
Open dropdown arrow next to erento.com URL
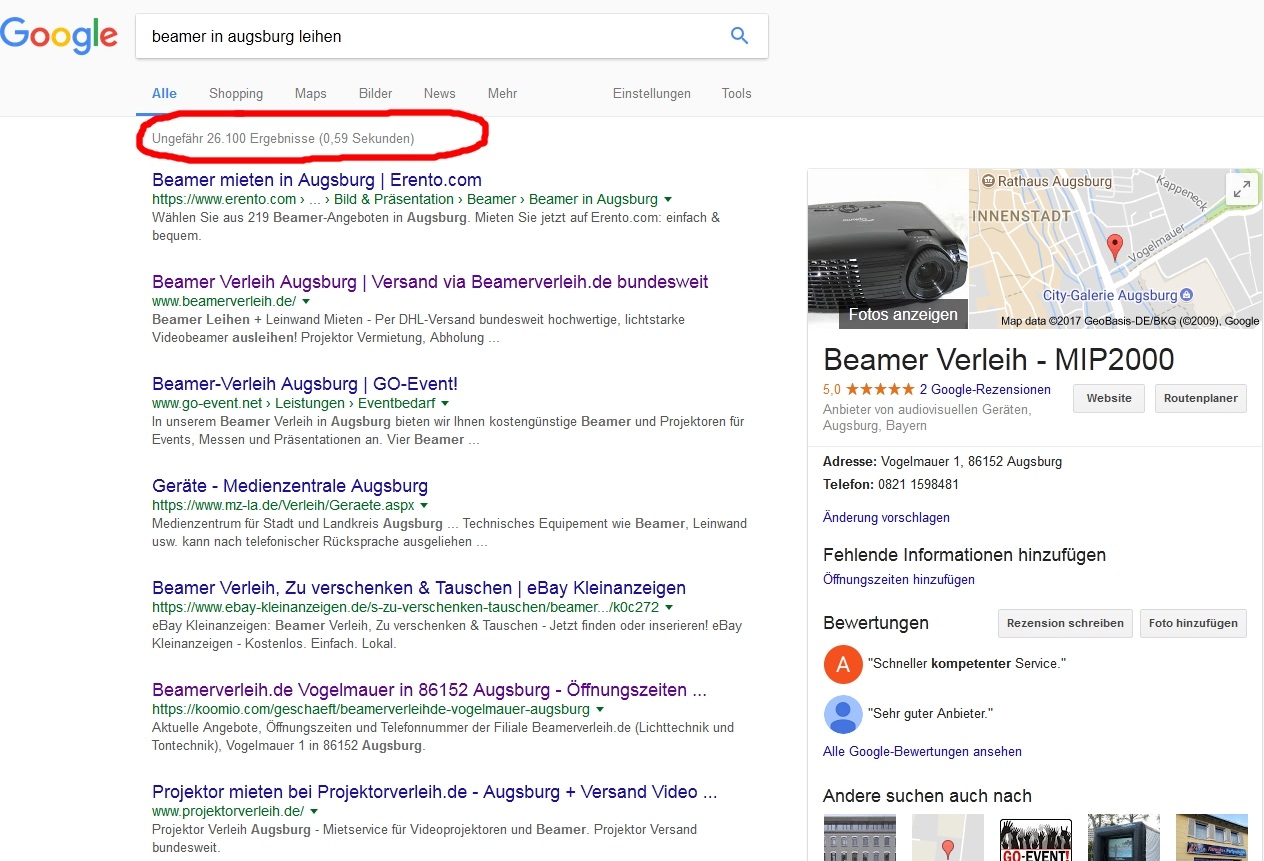[668, 199]
